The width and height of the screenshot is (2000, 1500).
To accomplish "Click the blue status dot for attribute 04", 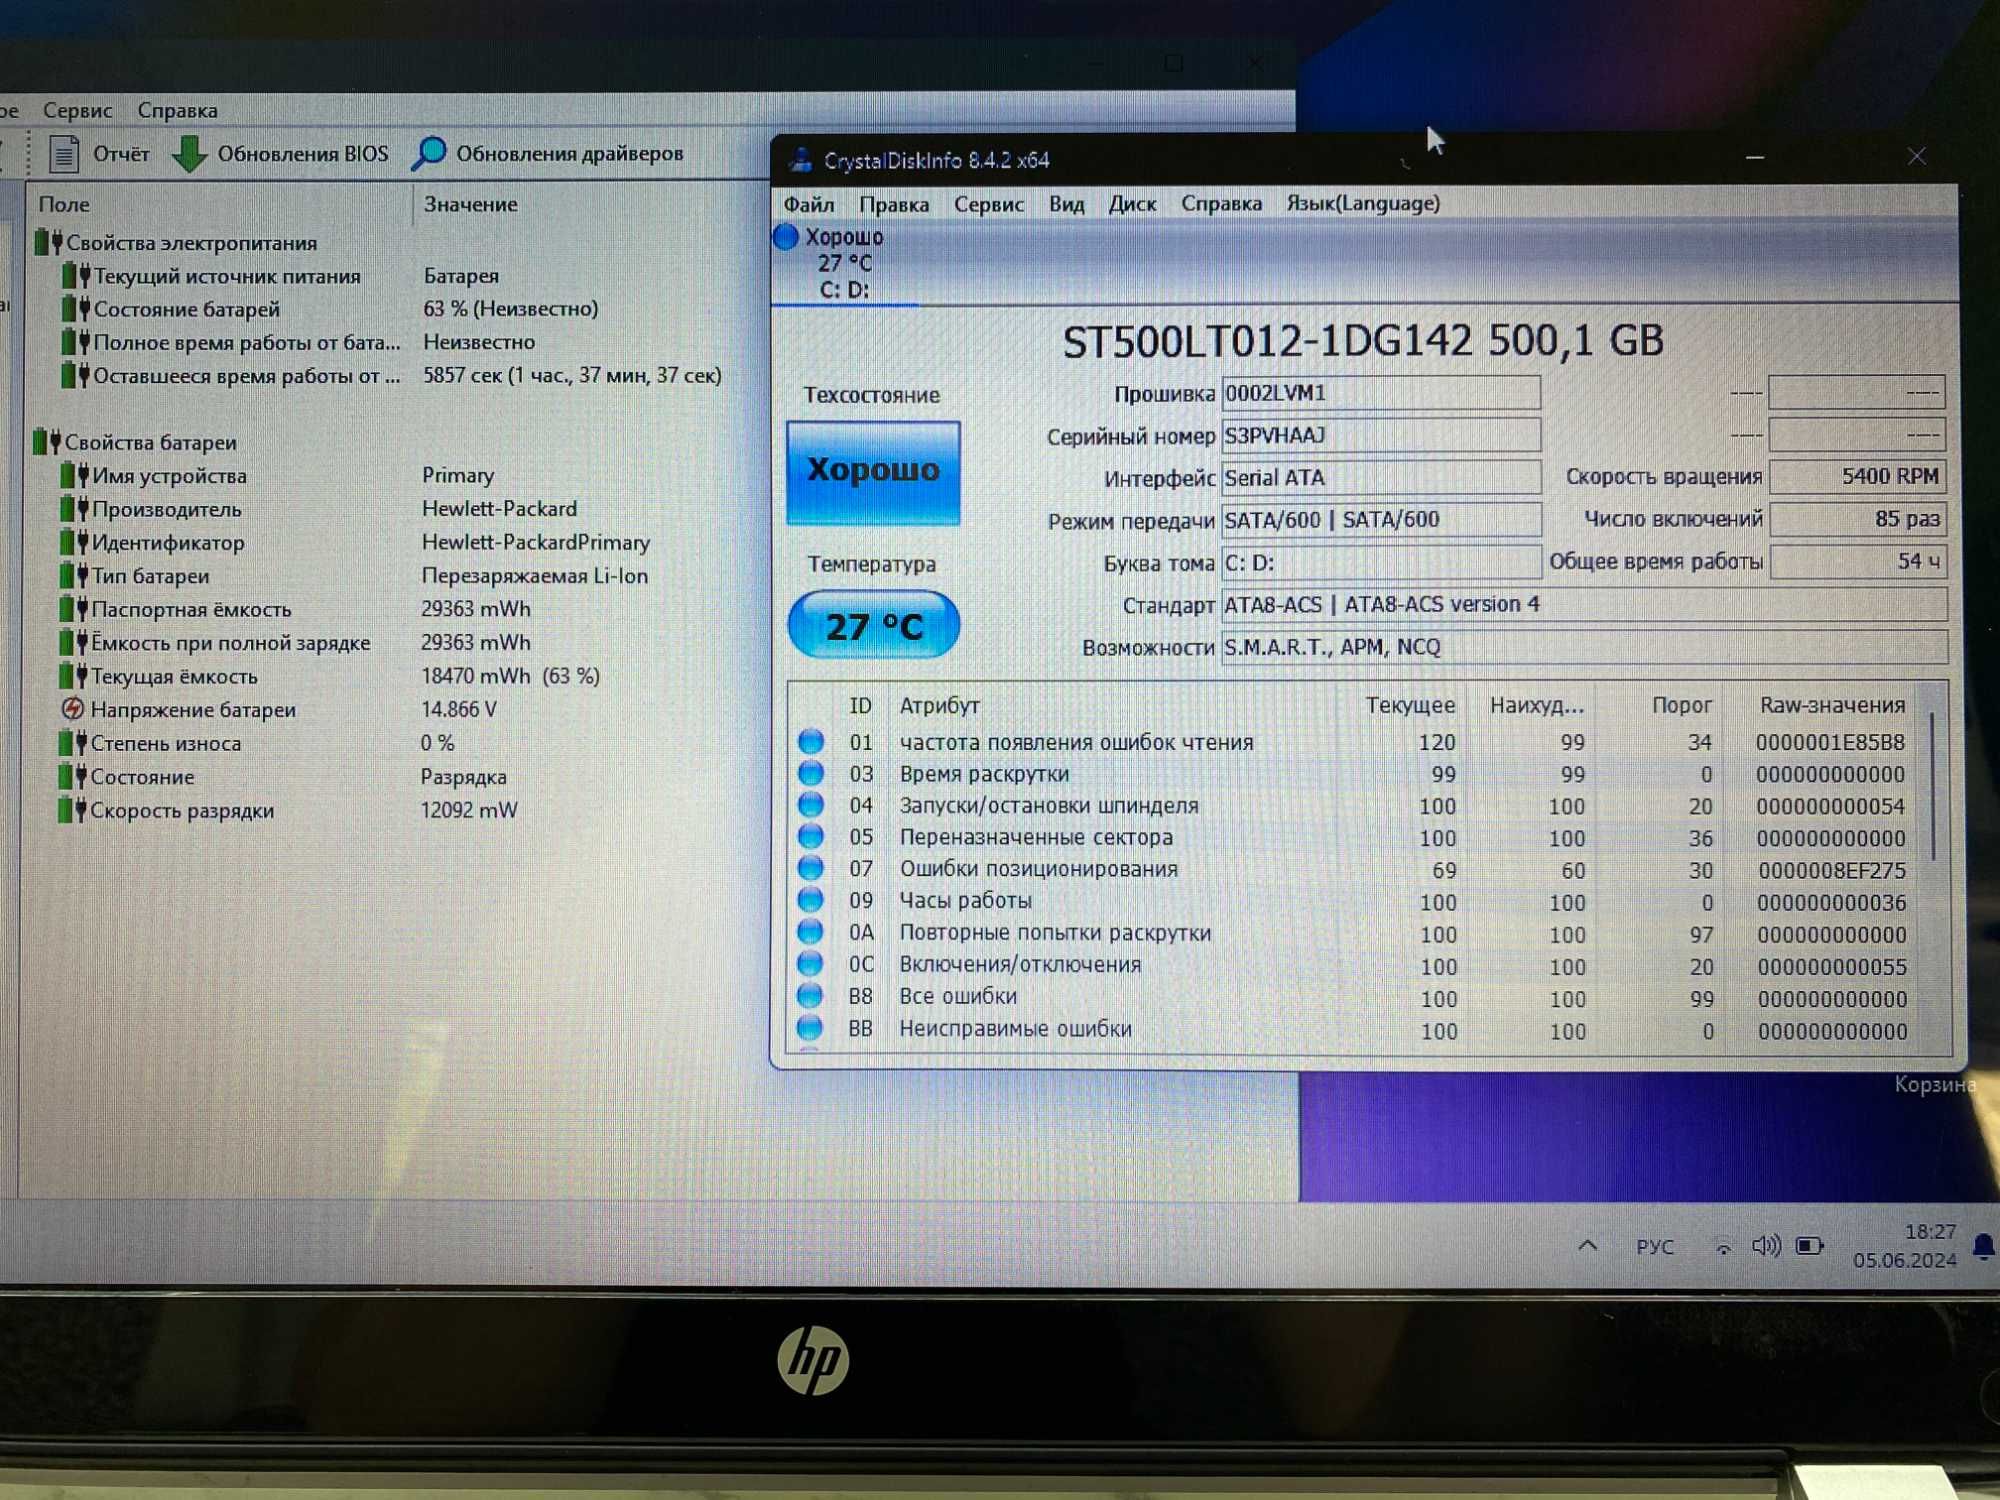I will 811,805.
